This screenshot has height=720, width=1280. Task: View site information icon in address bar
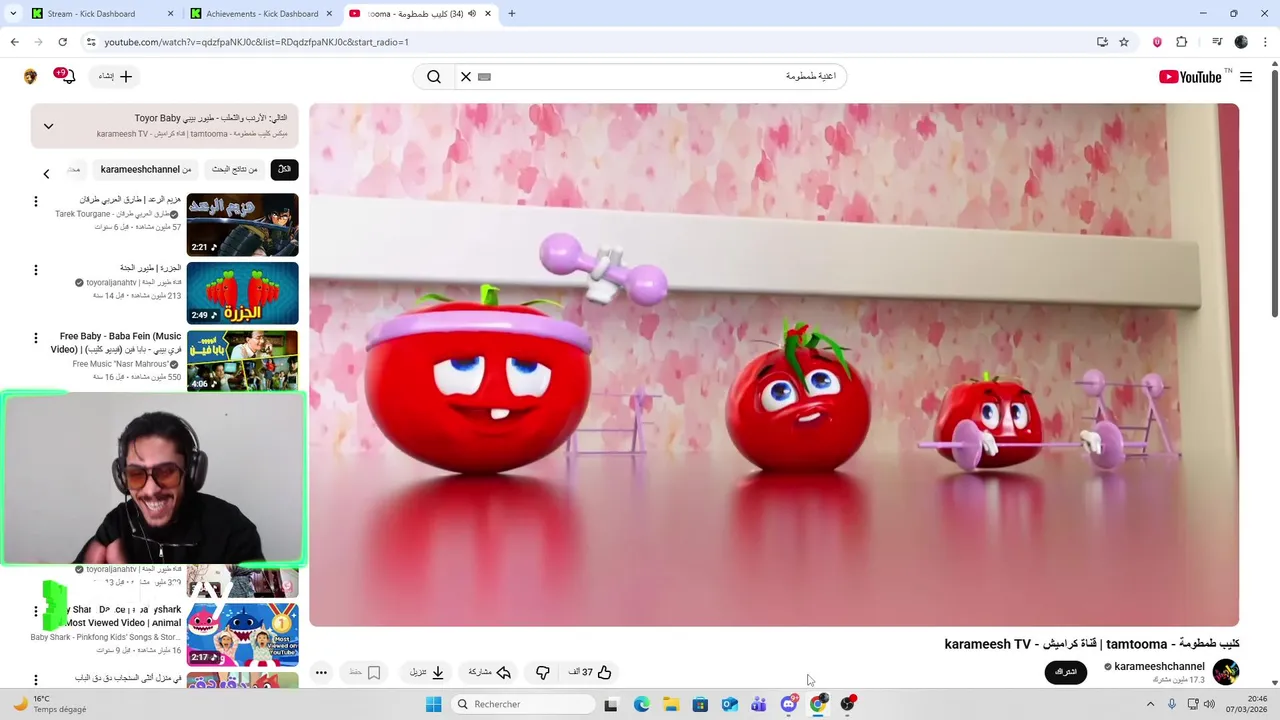point(90,42)
